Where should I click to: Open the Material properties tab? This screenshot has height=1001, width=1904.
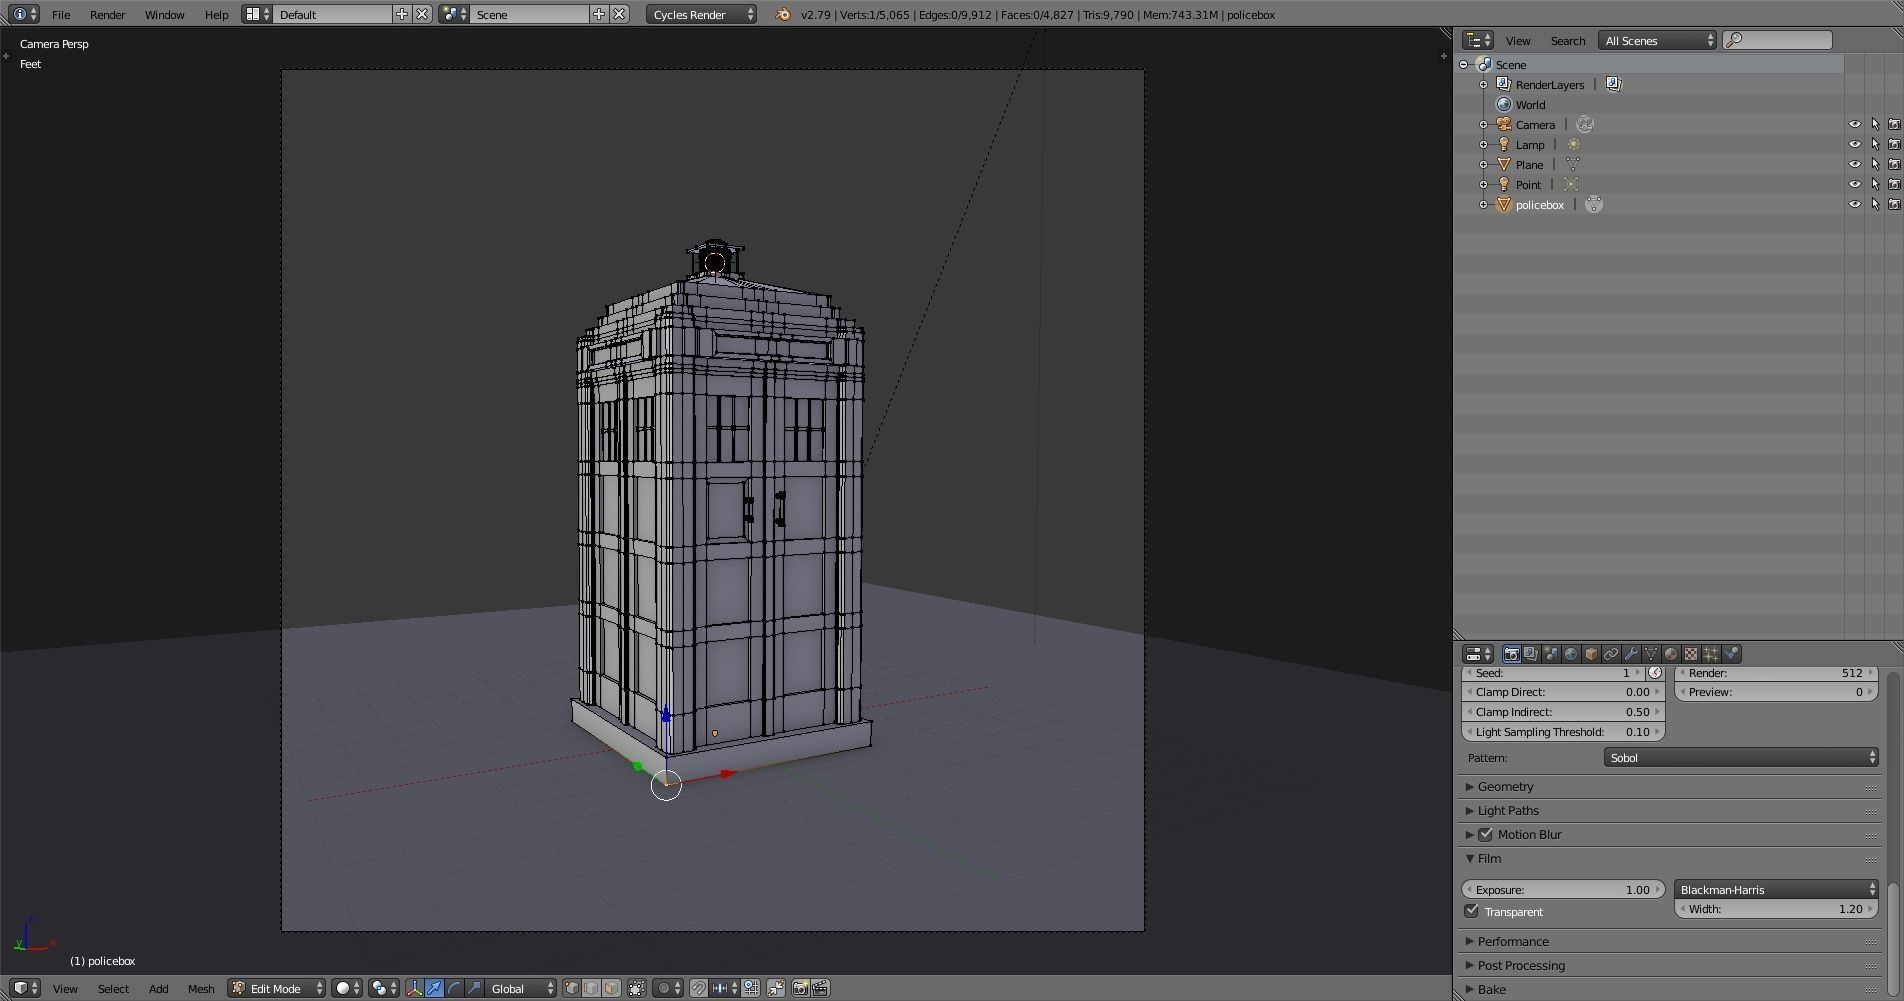tap(1671, 654)
